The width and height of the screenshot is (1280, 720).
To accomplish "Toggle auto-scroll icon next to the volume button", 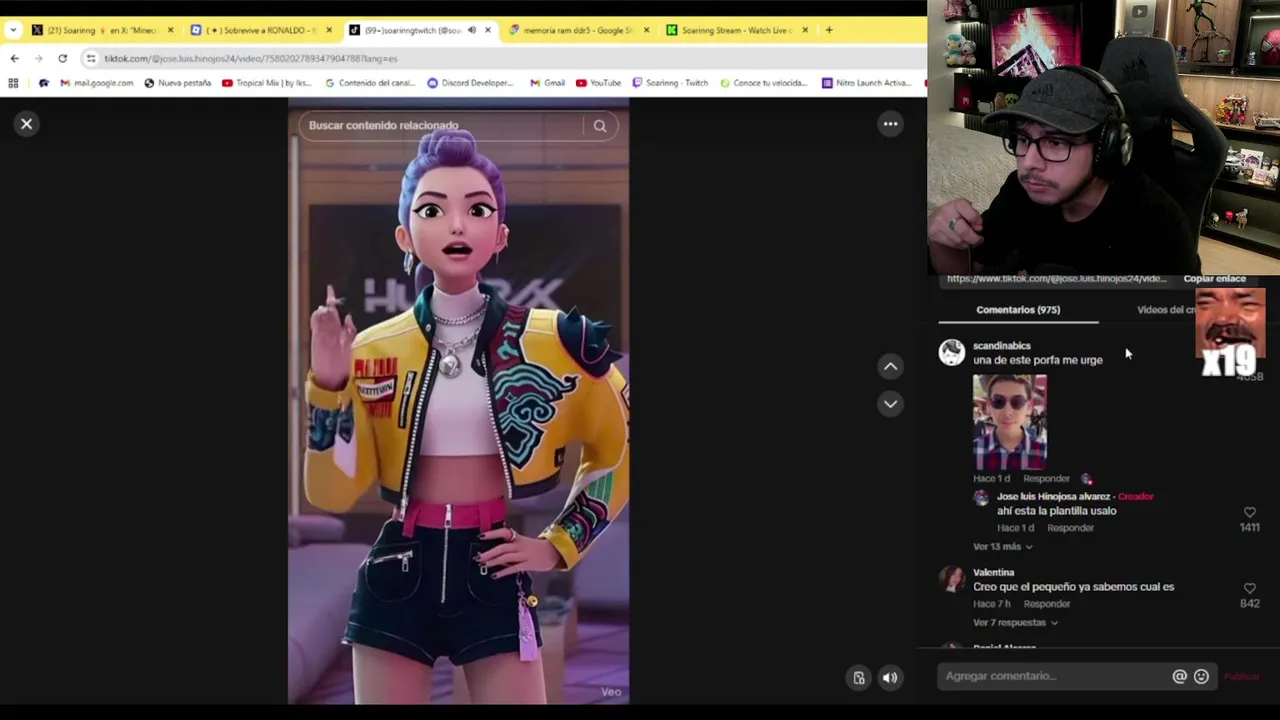I will click(858, 678).
